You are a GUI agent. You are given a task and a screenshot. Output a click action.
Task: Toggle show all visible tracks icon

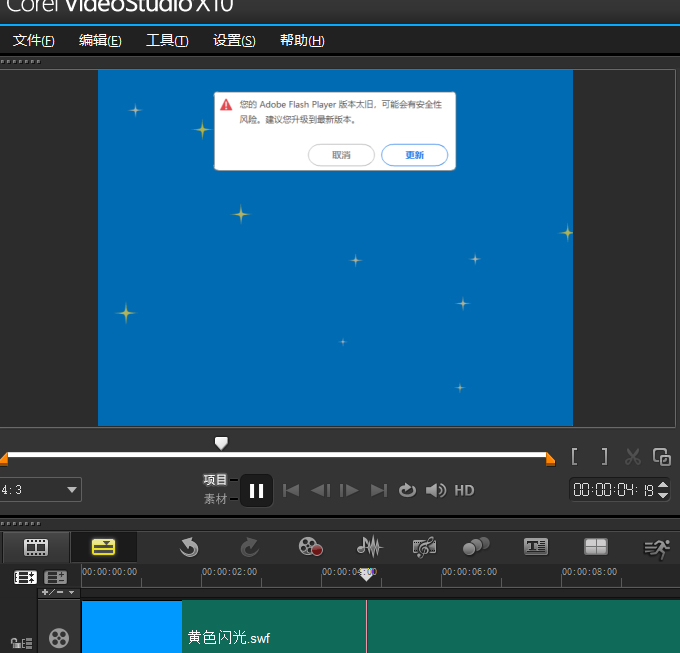(x=25, y=578)
